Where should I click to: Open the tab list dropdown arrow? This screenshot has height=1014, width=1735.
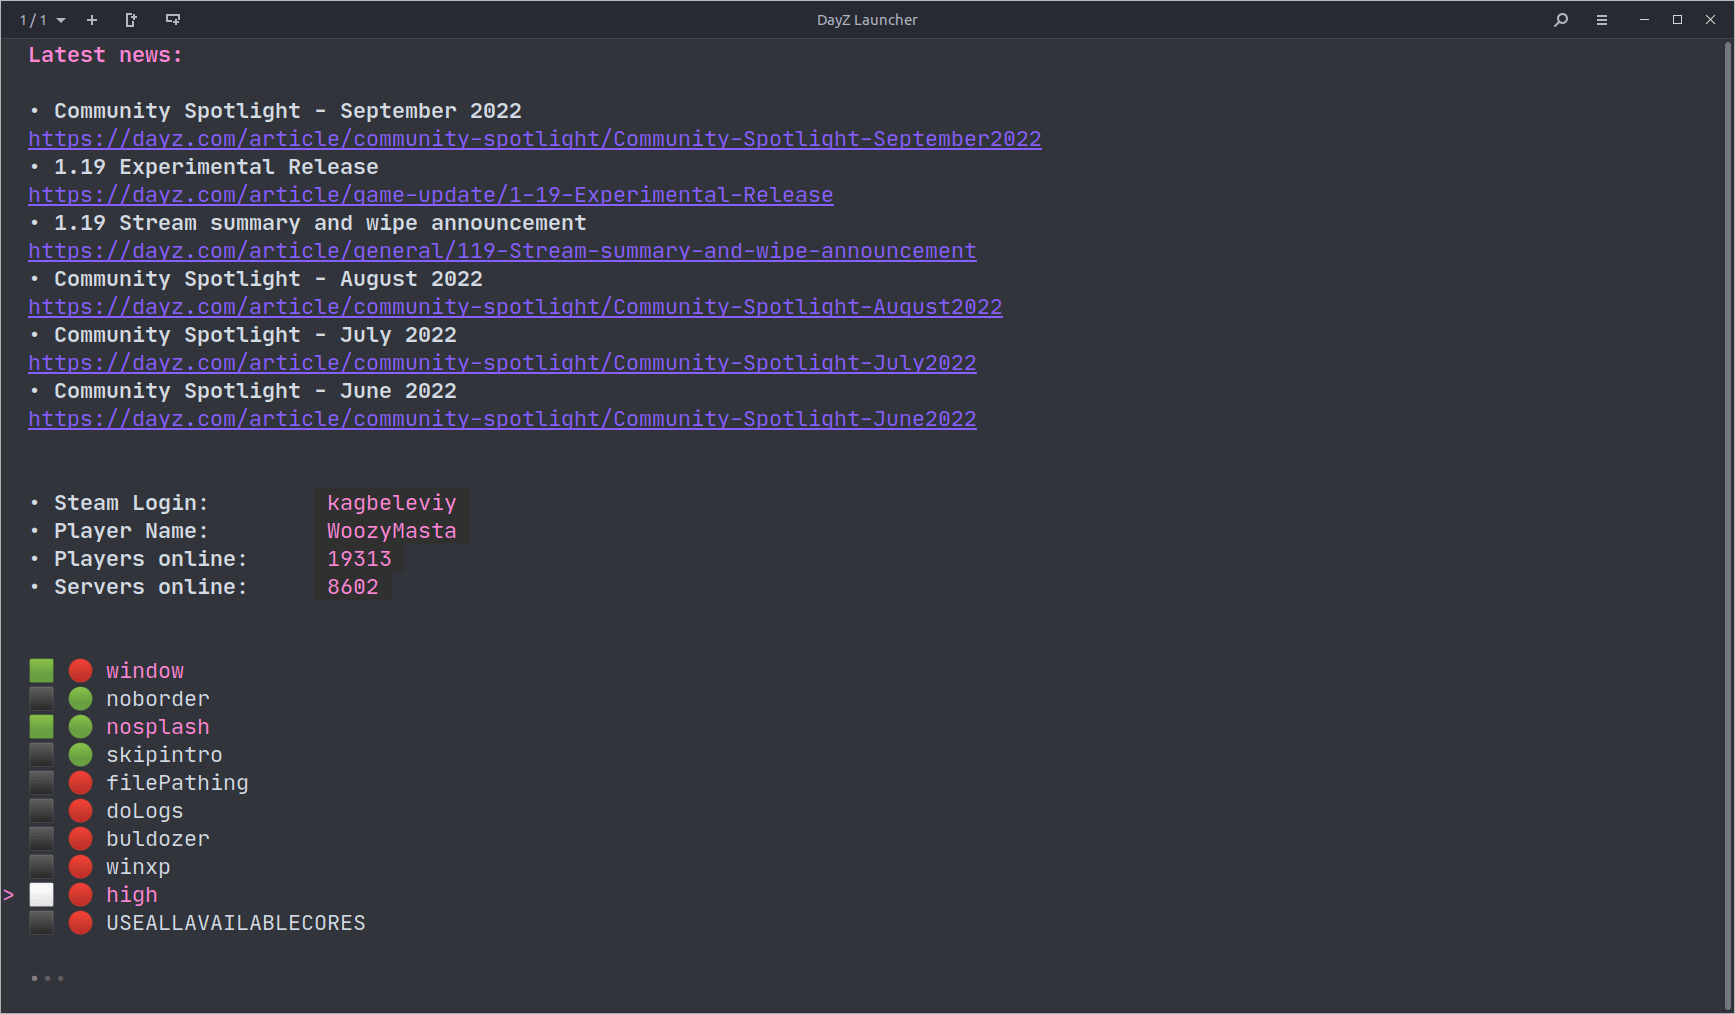pyautogui.click(x=61, y=20)
